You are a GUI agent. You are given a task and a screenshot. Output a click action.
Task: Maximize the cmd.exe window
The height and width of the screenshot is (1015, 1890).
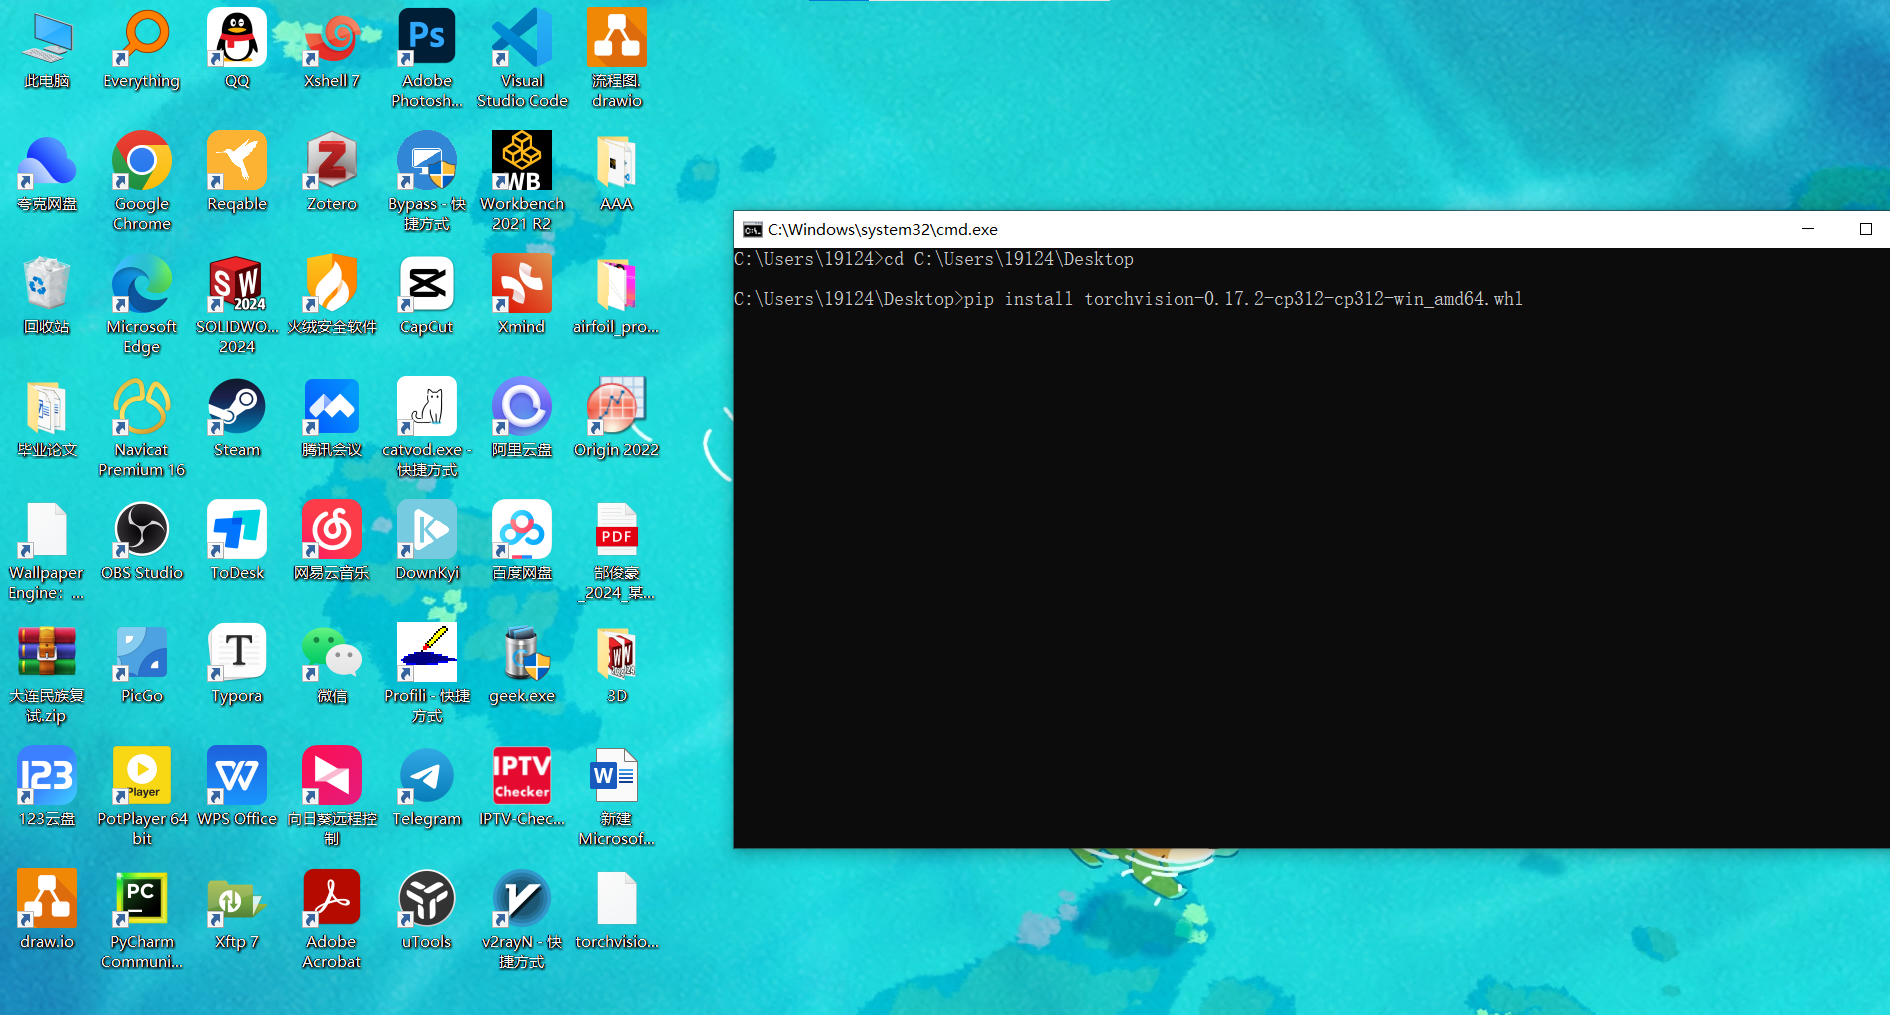point(1865,229)
